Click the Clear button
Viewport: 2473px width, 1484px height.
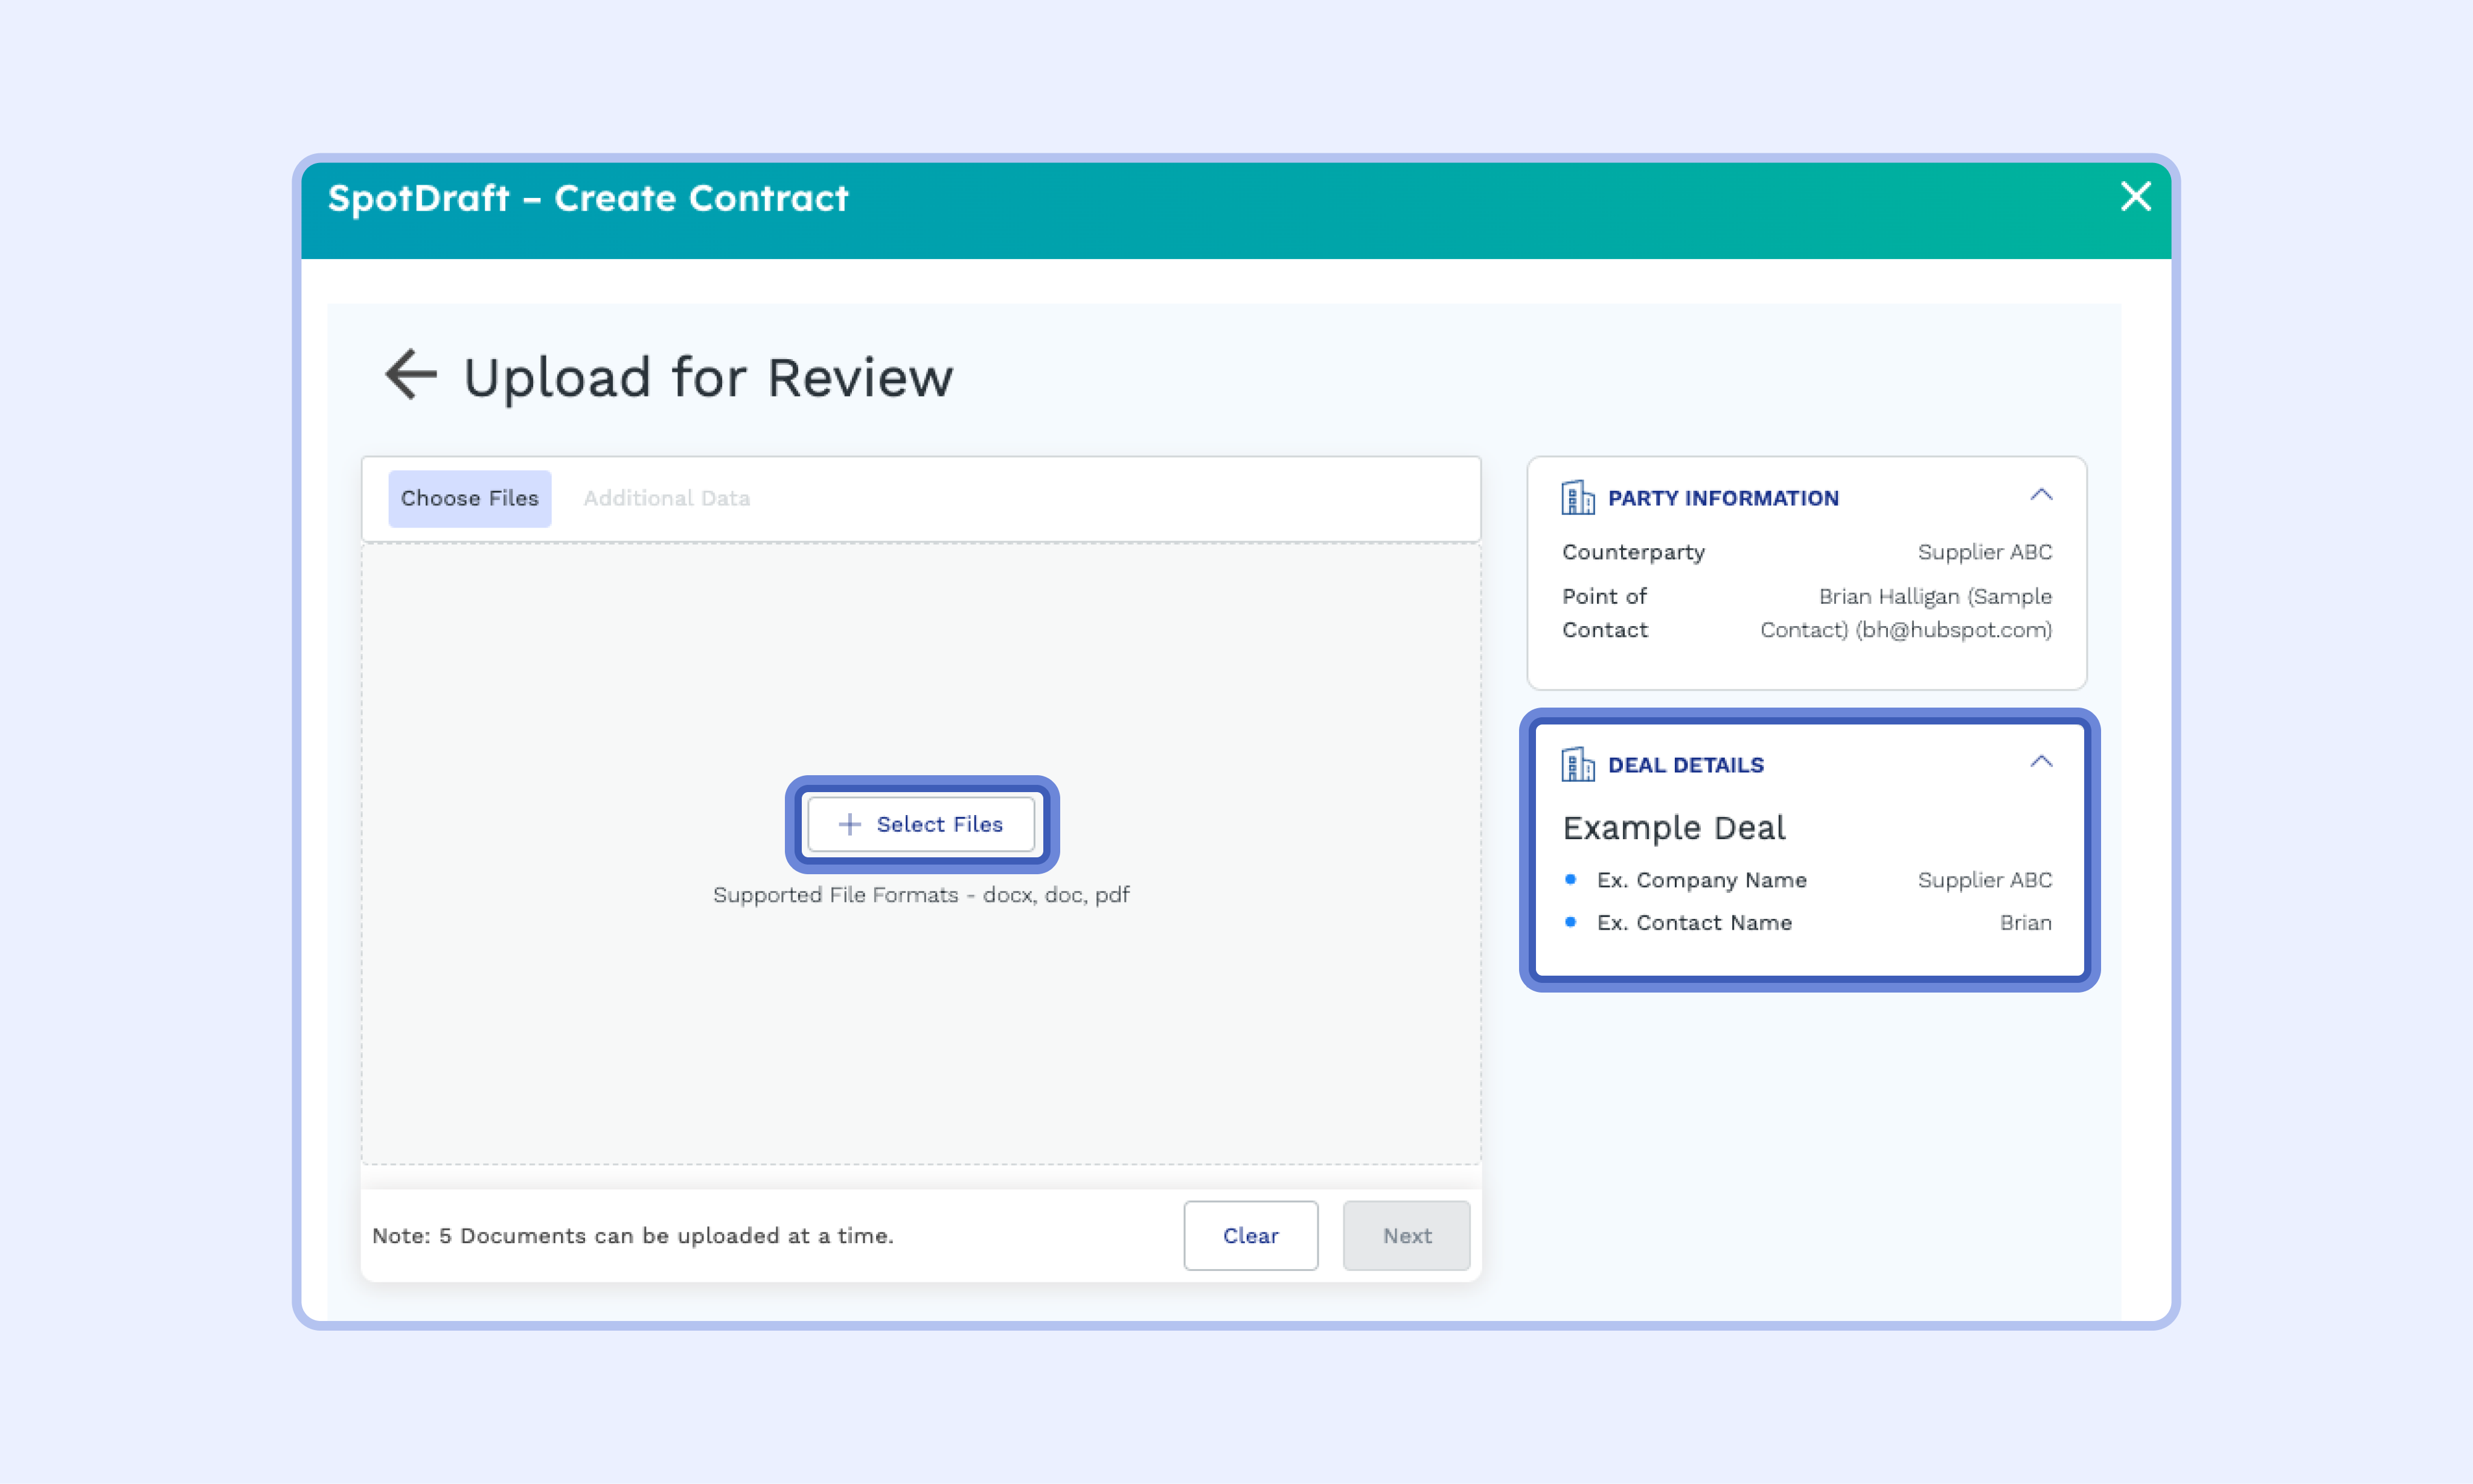(x=1250, y=1236)
